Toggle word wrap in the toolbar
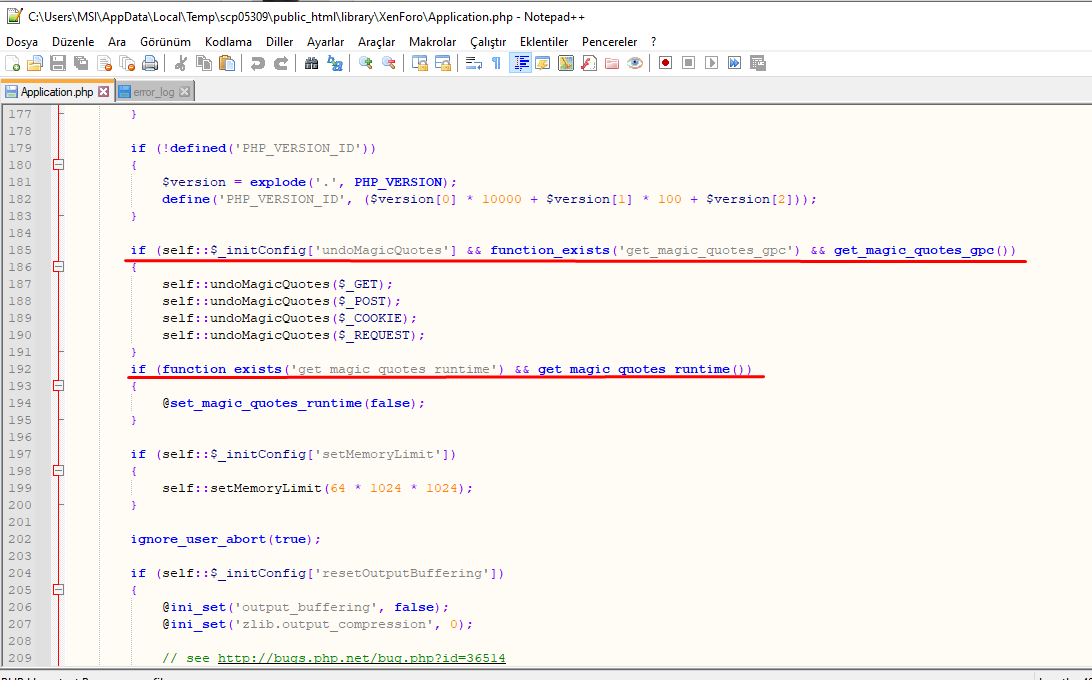The height and width of the screenshot is (680, 1092). click(474, 63)
